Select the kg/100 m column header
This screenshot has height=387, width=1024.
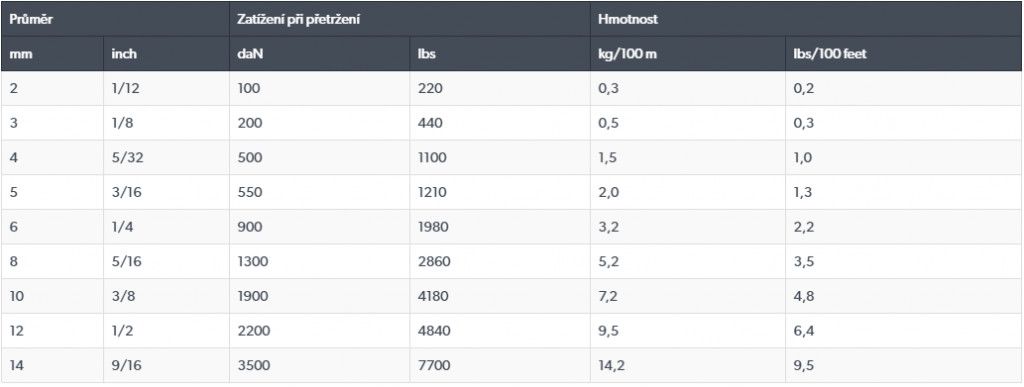(x=688, y=54)
